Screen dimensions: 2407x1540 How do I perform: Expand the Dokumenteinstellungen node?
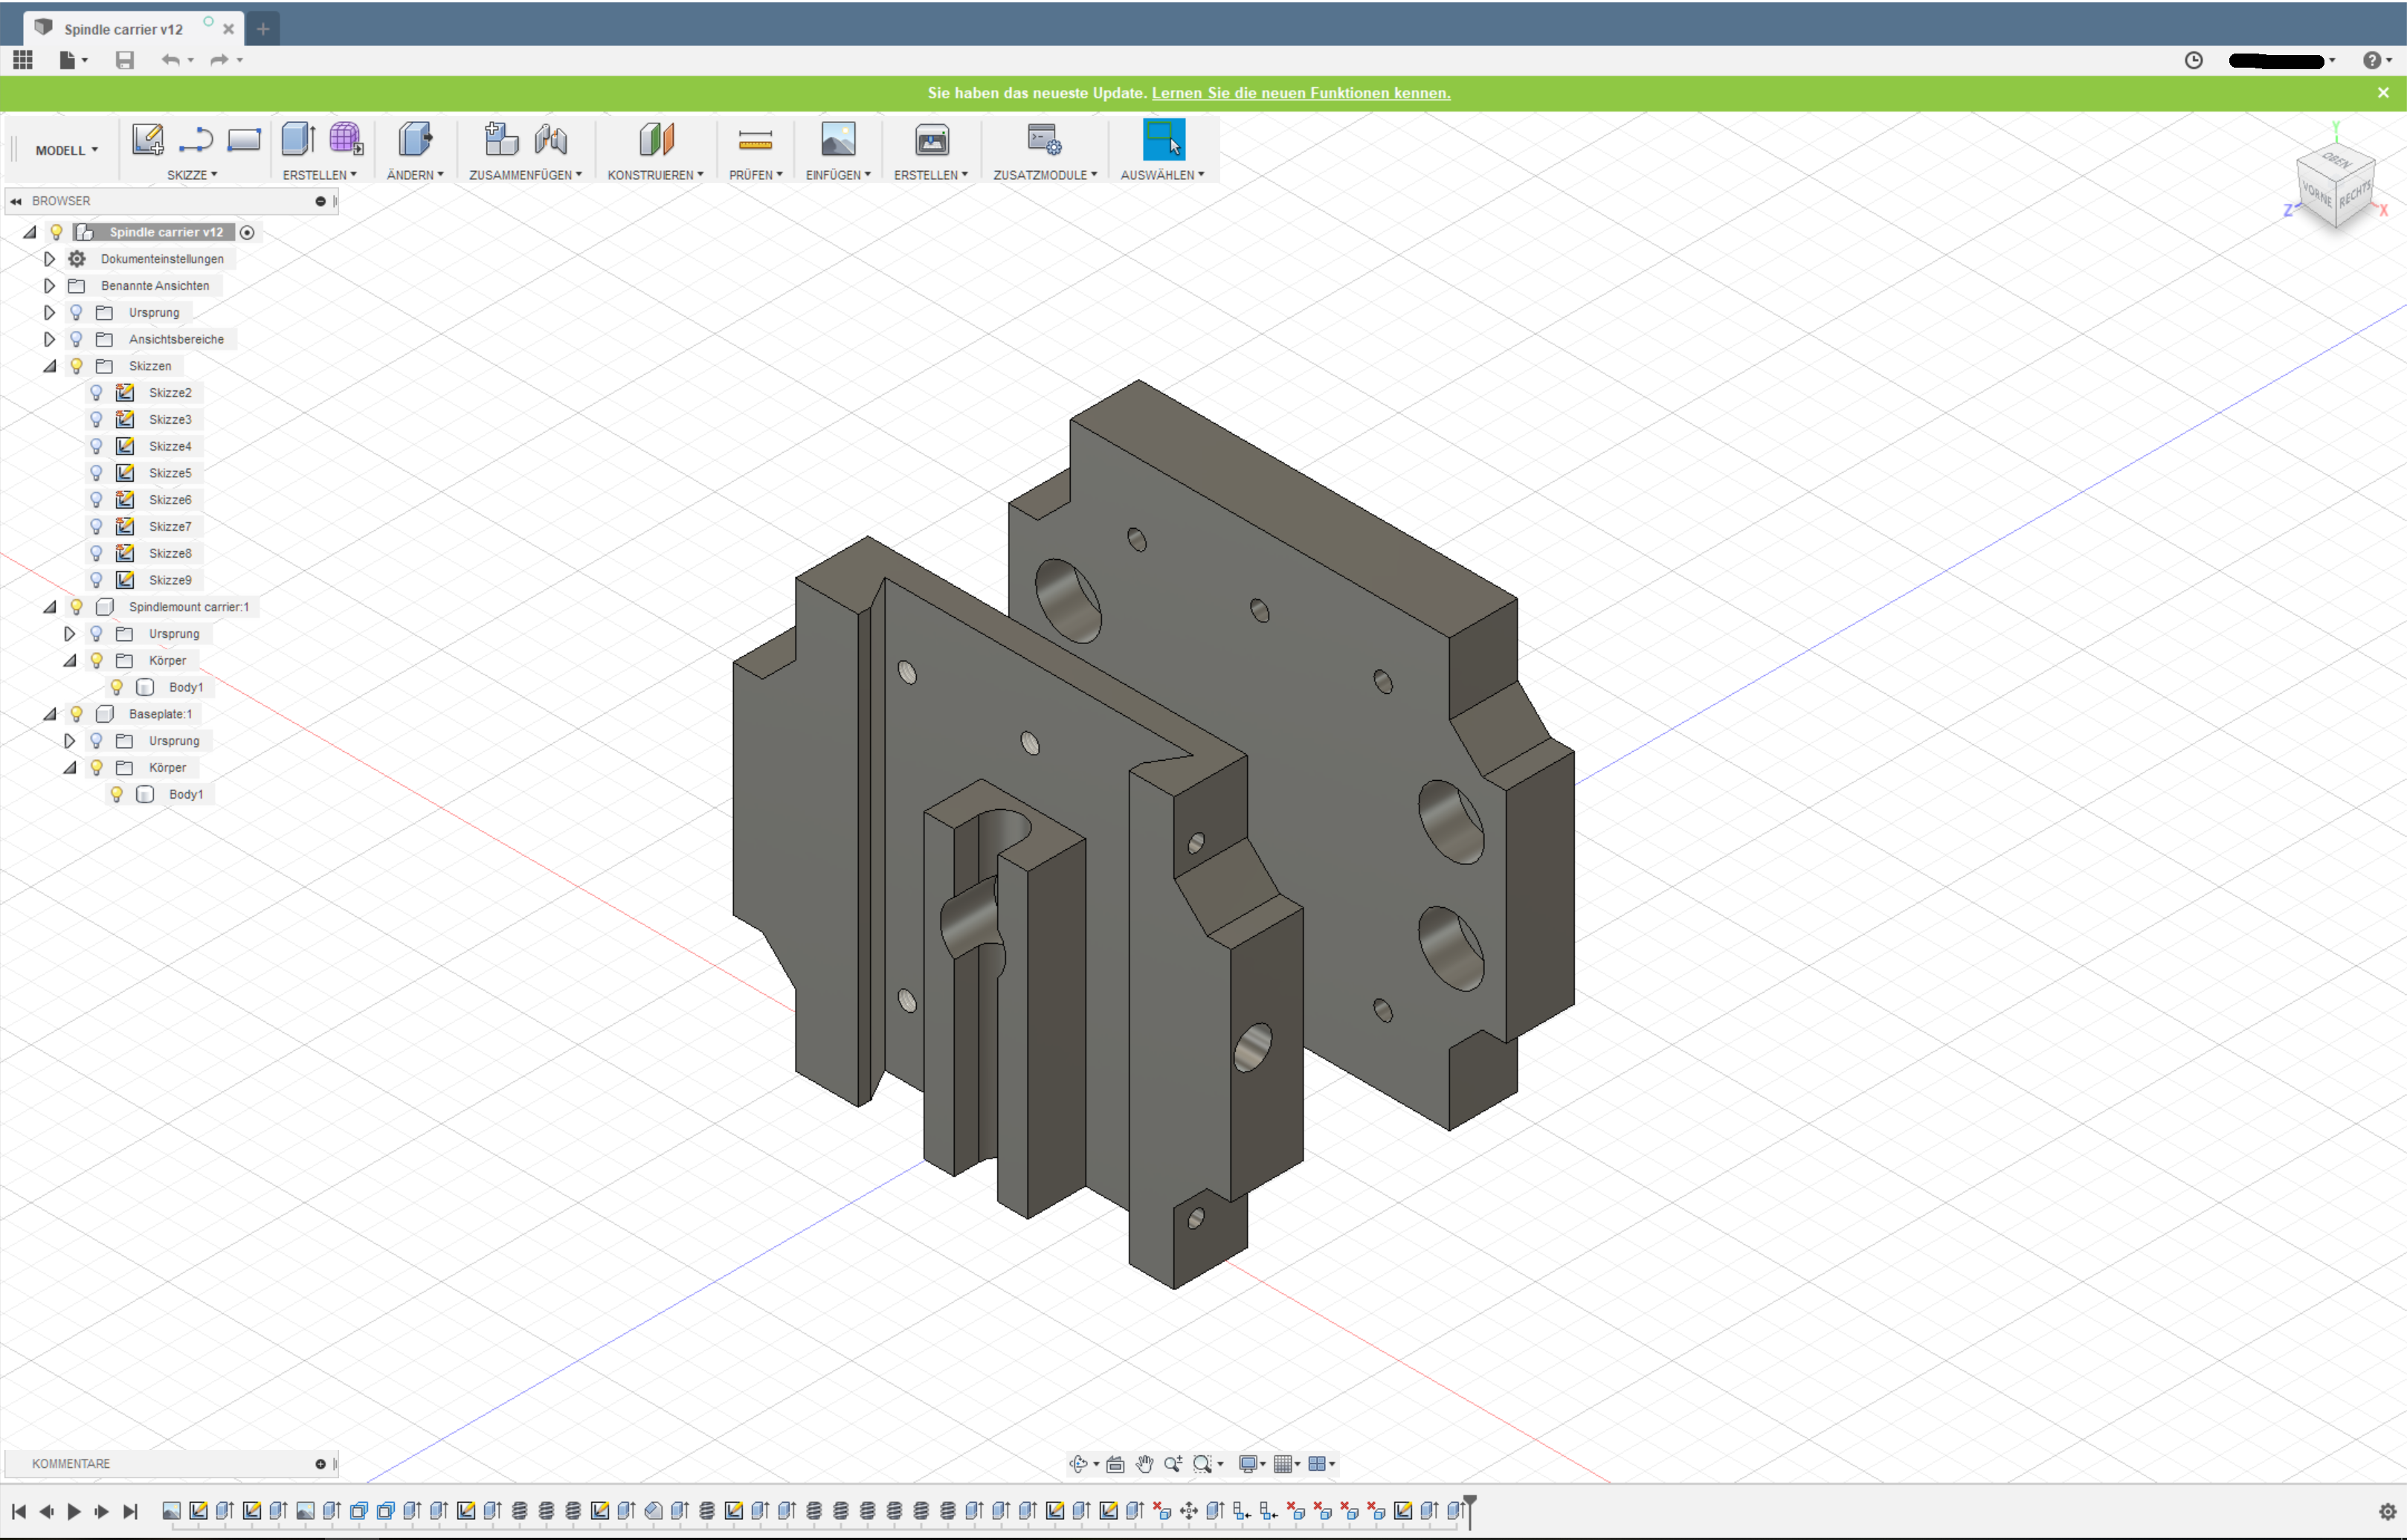tap(49, 259)
